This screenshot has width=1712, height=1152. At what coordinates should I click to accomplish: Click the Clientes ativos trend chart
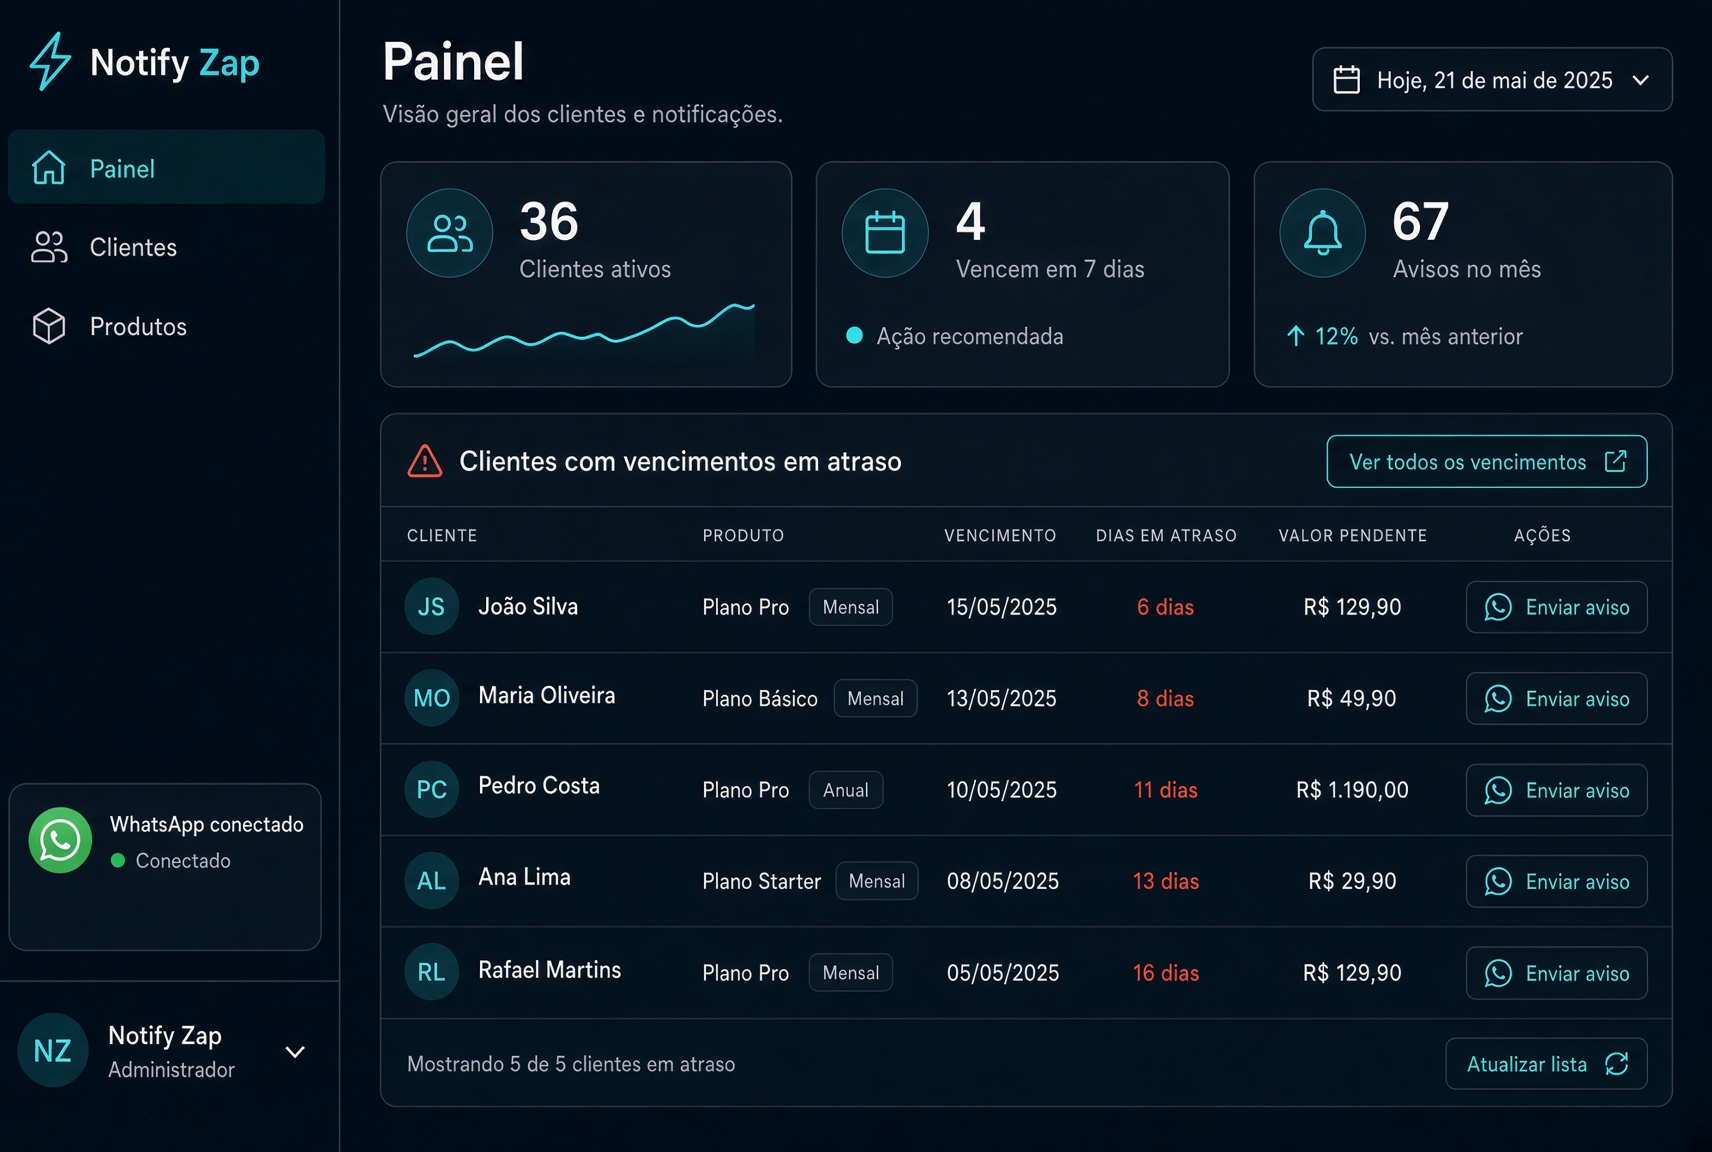click(584, 330)
